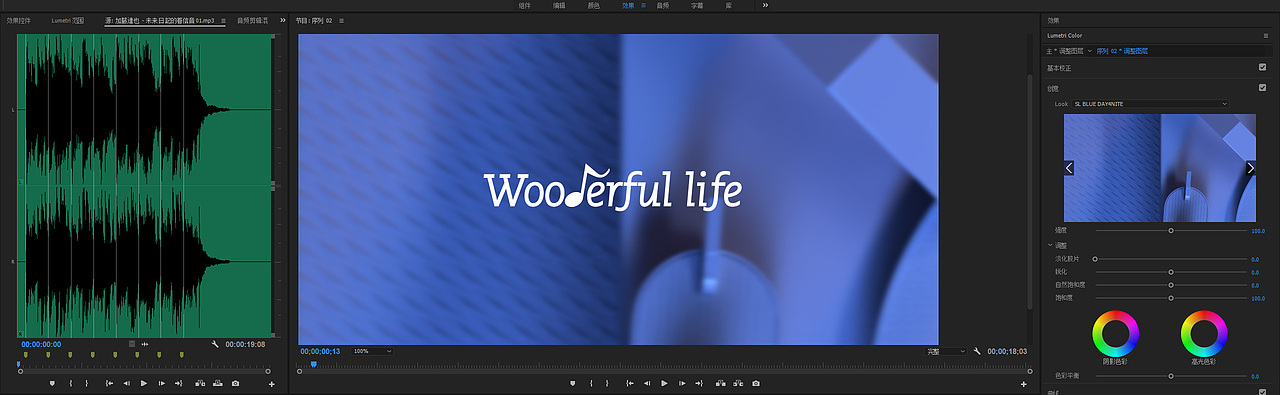Go to In point in Program monitor
This screenshot has height=395, width=1280.
click(629, 383)
